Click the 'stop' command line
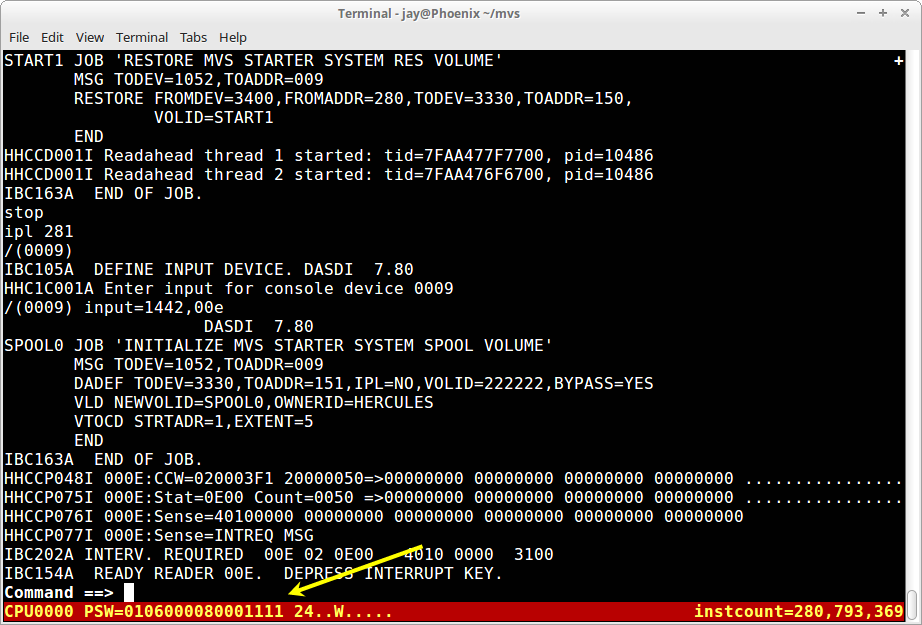Screen dimensions: 922x625 point(24,212)
